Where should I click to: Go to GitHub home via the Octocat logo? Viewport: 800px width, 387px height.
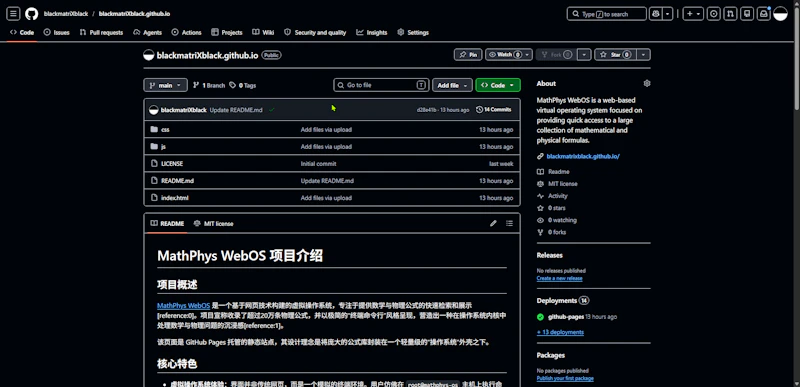(32, 14)
